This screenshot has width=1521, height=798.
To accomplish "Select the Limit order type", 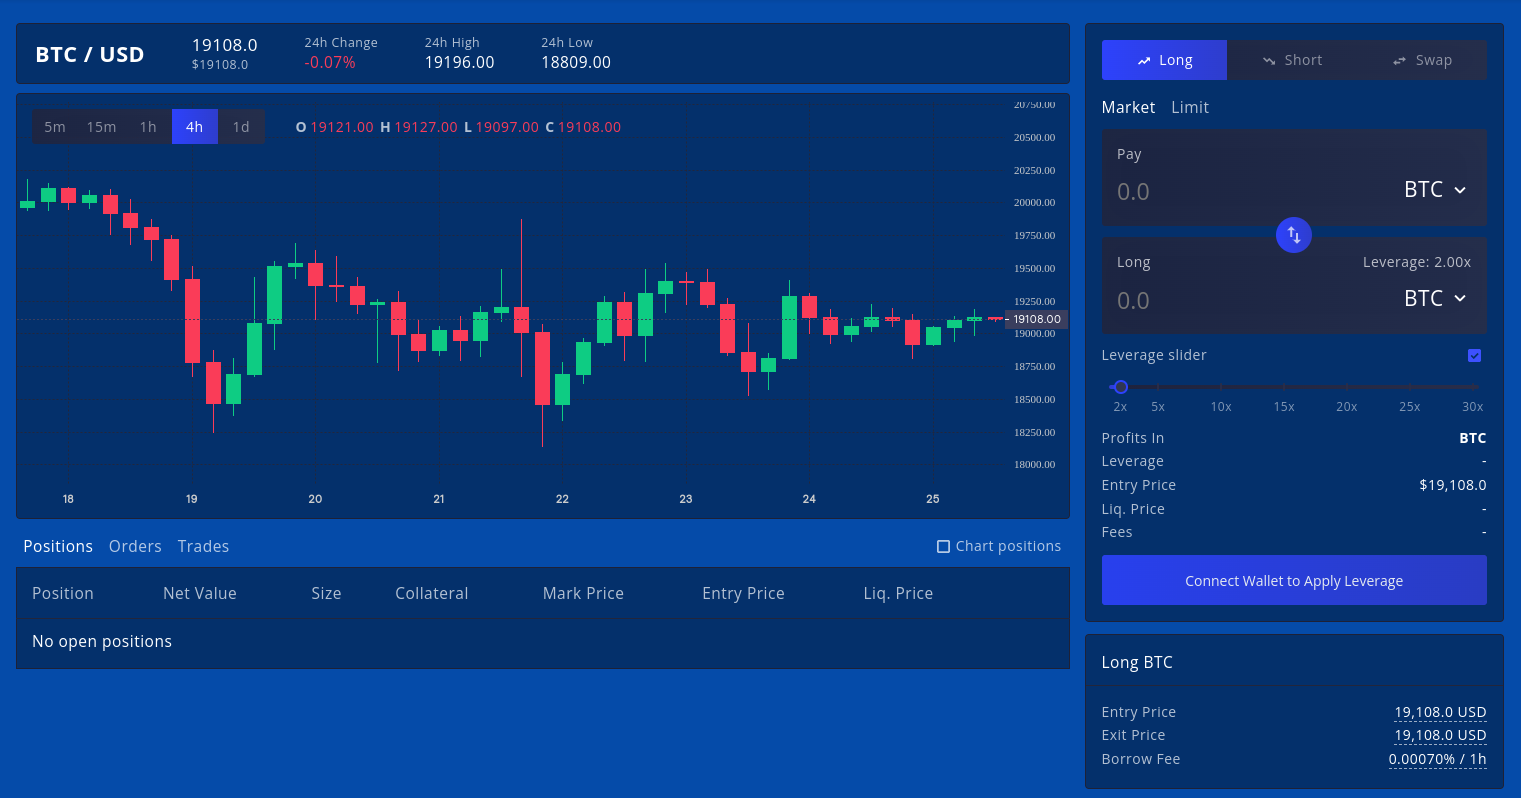I will (1190, 107).
